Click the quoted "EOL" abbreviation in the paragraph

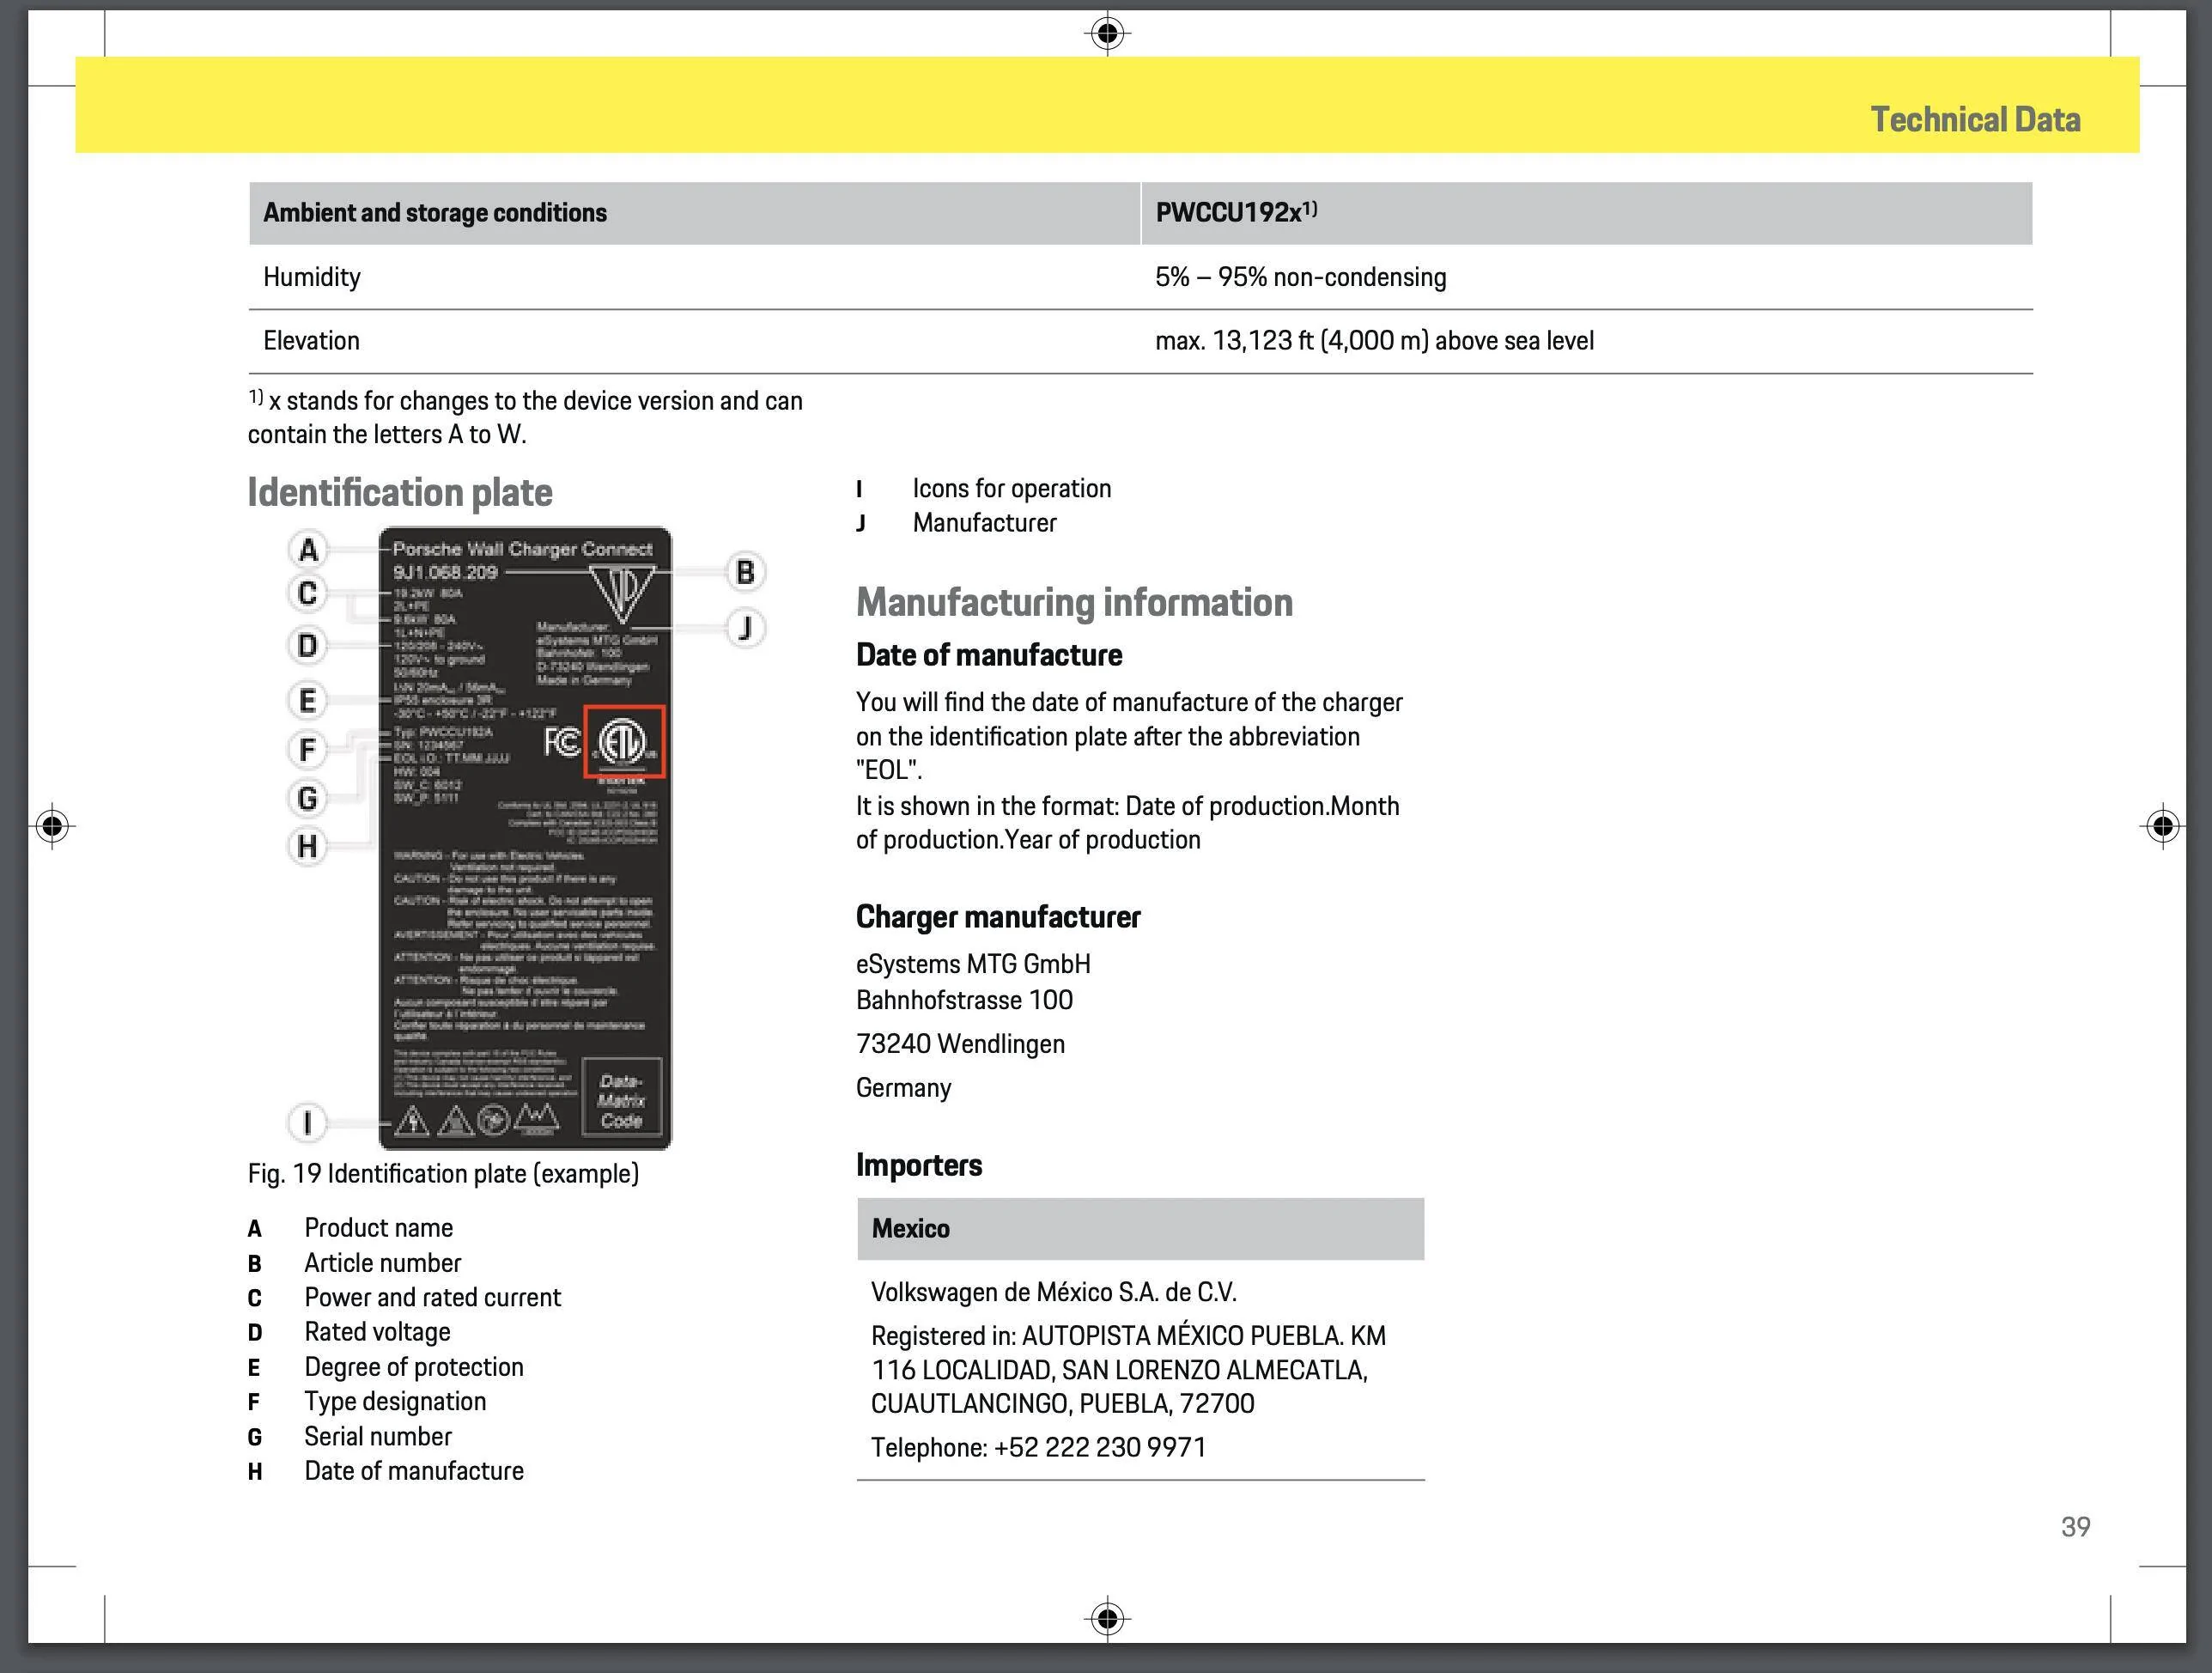pyautogui.click(x=889, y=770)
